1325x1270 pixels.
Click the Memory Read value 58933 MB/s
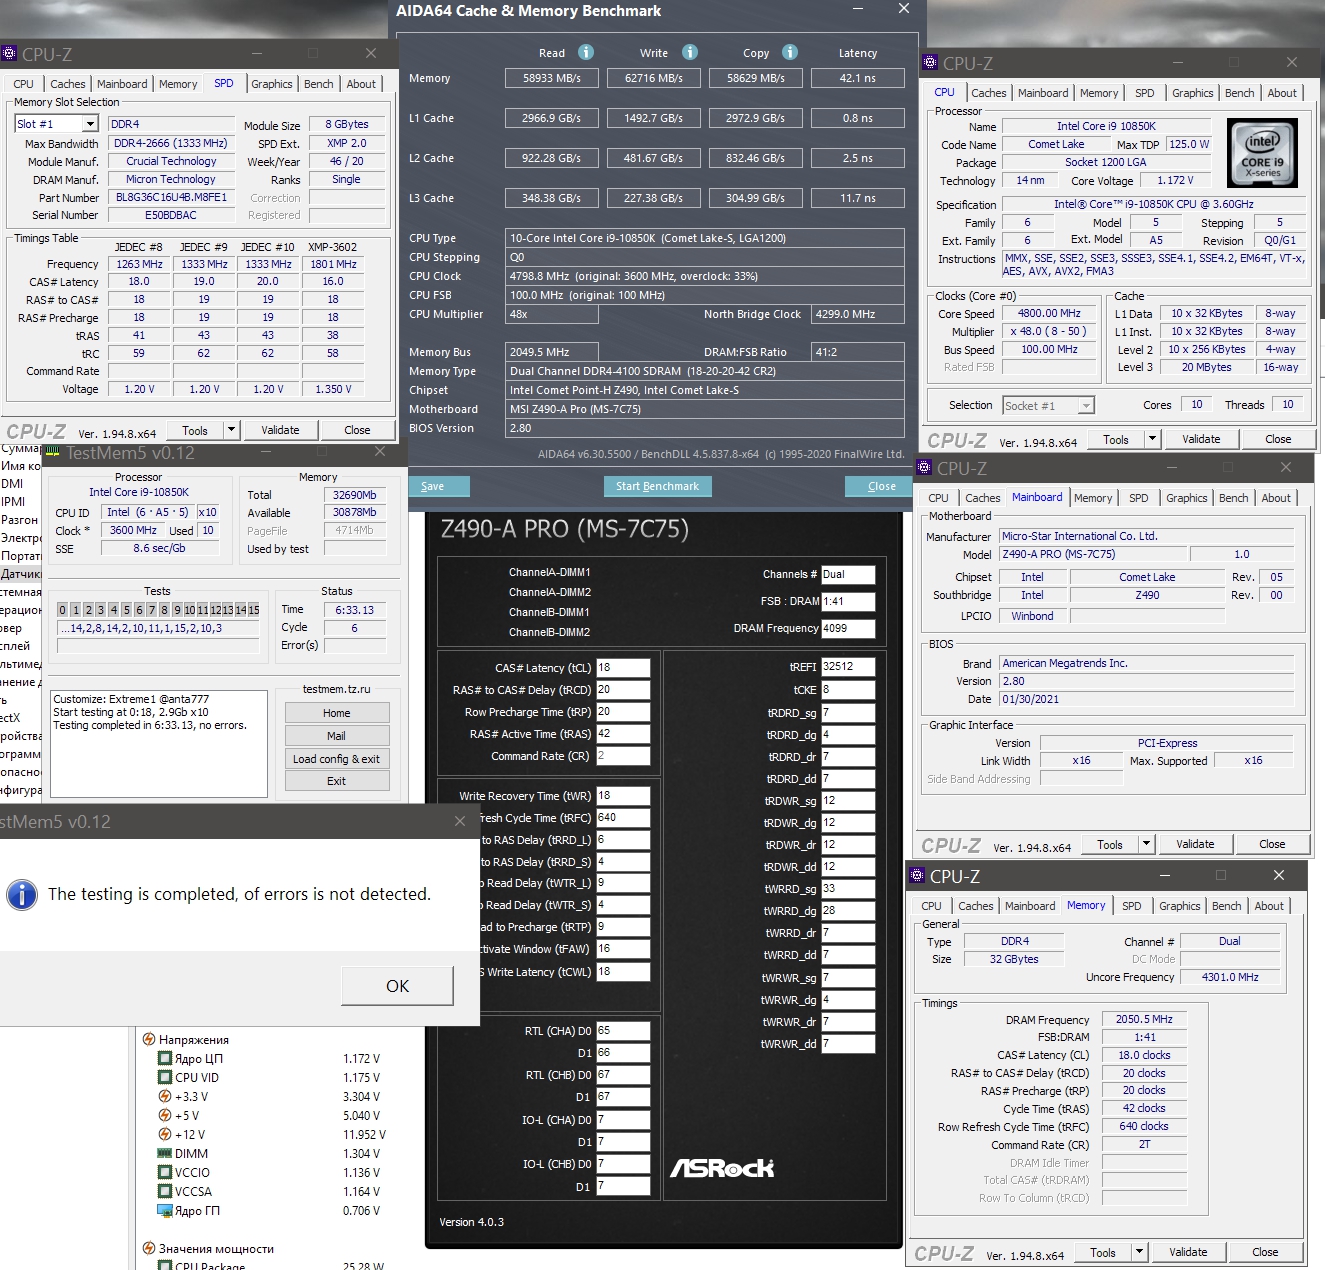tap(552, 78)
